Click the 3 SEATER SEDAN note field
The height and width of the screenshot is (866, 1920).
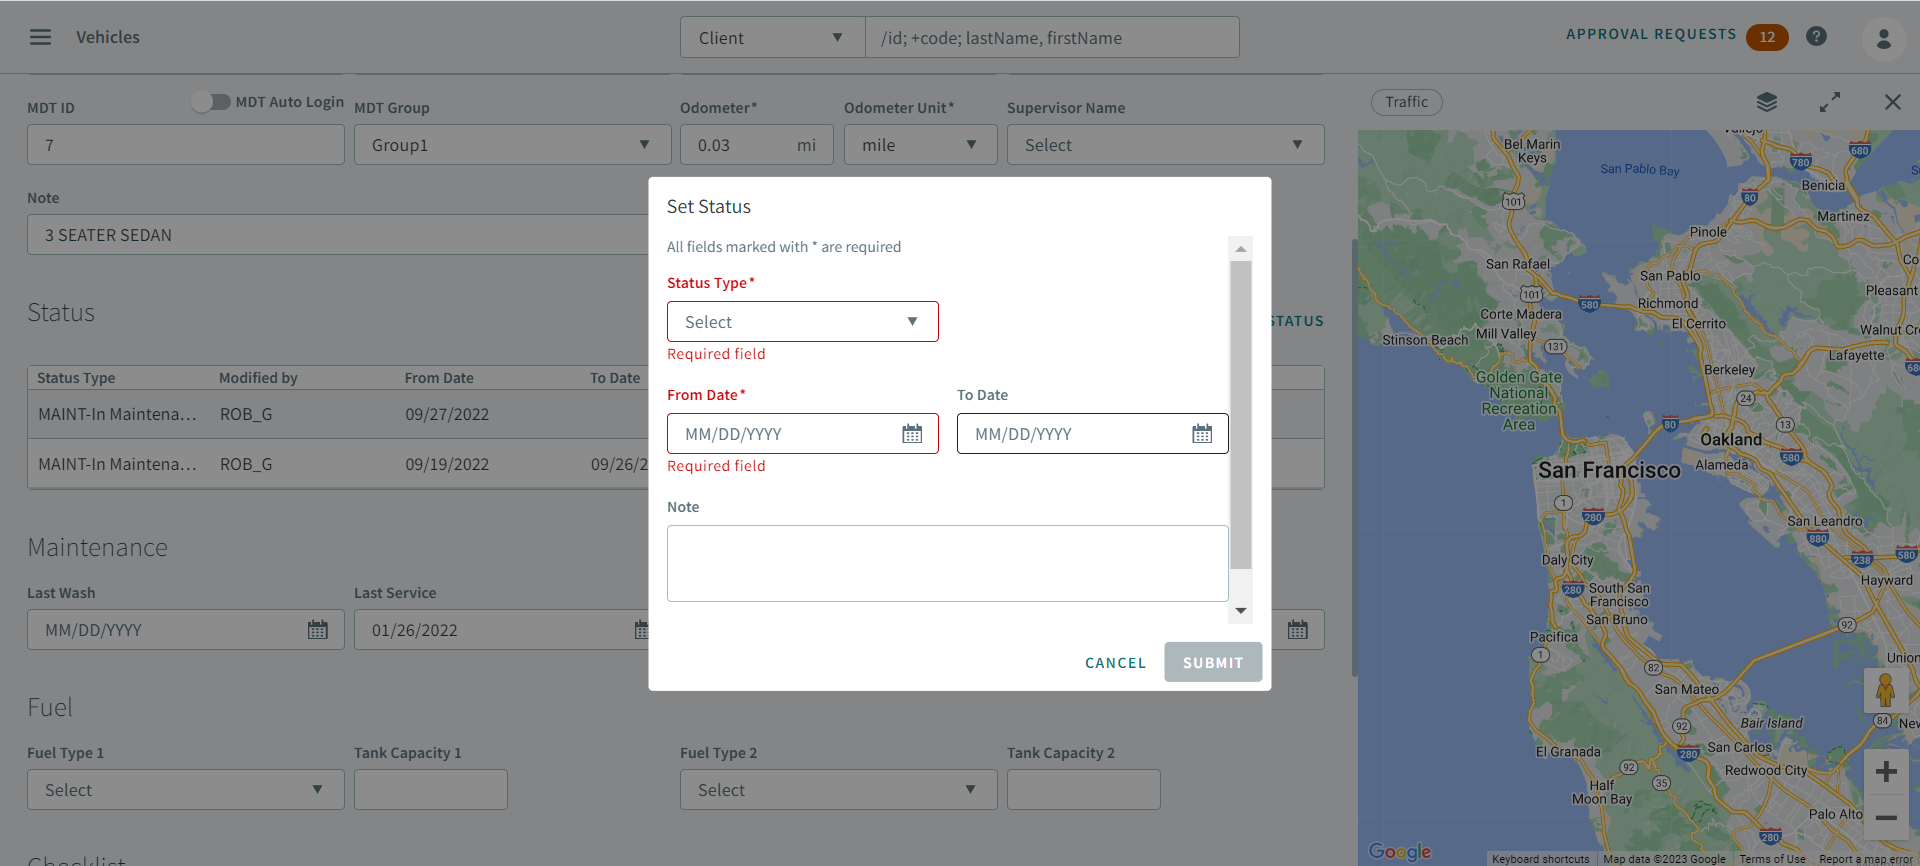pyautogui.click(x=338, y=235)
